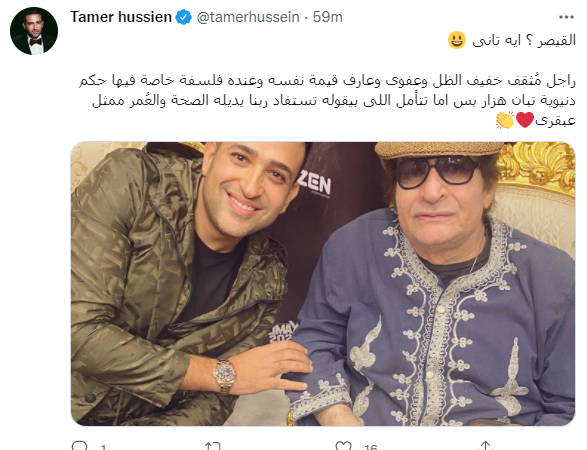Click the retweet arrows icon
This screenshot has height=450, width=587.
coord(212,446)
